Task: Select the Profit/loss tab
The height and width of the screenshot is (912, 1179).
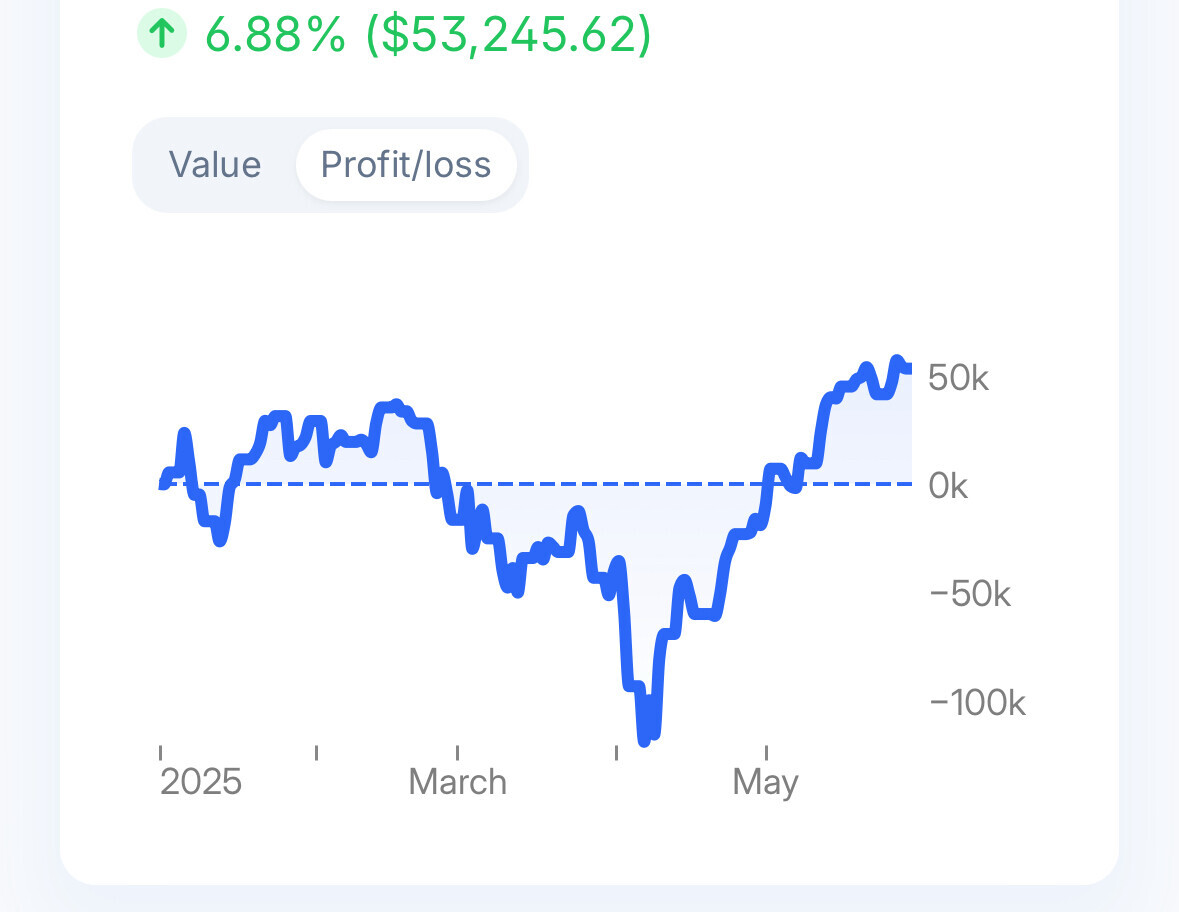Action: pyautogui.click(x=406, y=165)
